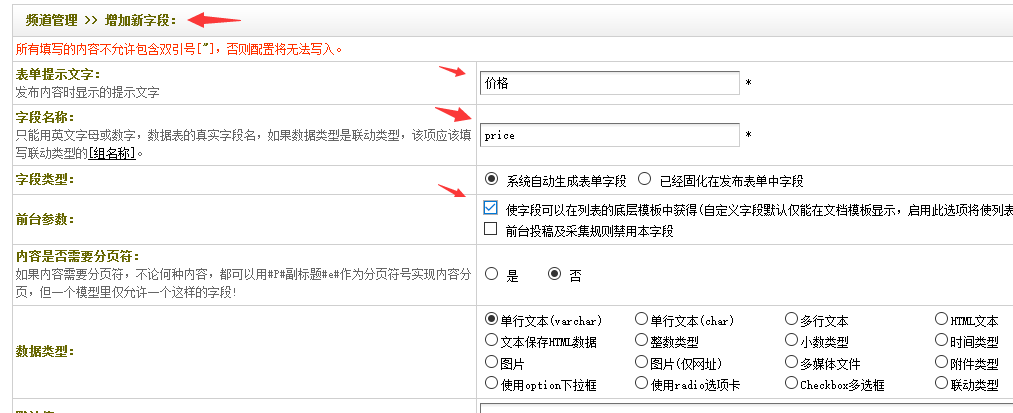Choose 整数类型 data type
The height and width of the screenshot is (413, 1013).
coord(641,341)
